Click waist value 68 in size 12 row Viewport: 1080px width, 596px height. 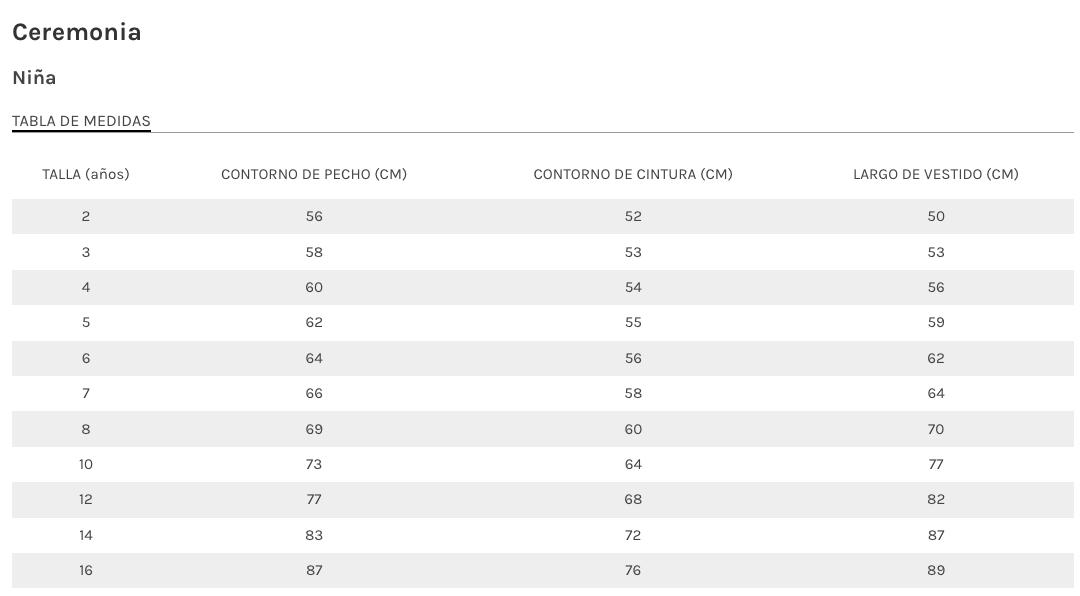[633, 499]
